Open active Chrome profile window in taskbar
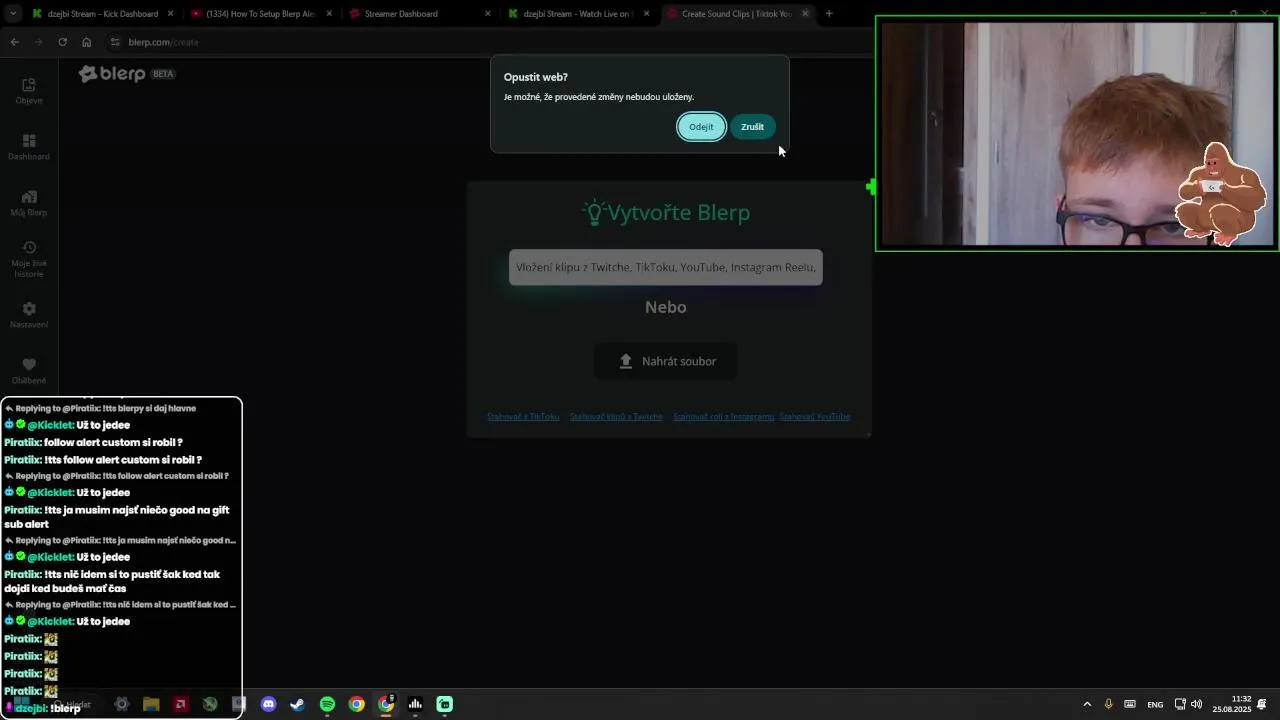 (x=386, y=704)
